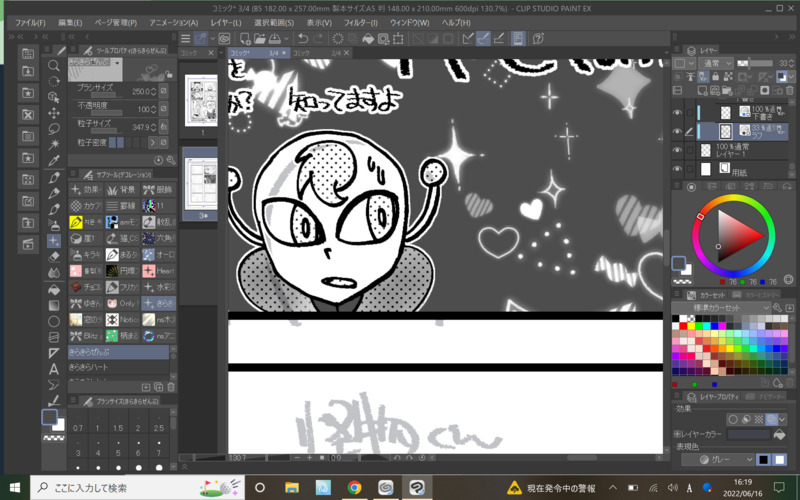The height and width of the screenshot is (500, 800).
Task: Open the ページ管理(P) menu
Action: pyautogui.click(x=116, y=22)
